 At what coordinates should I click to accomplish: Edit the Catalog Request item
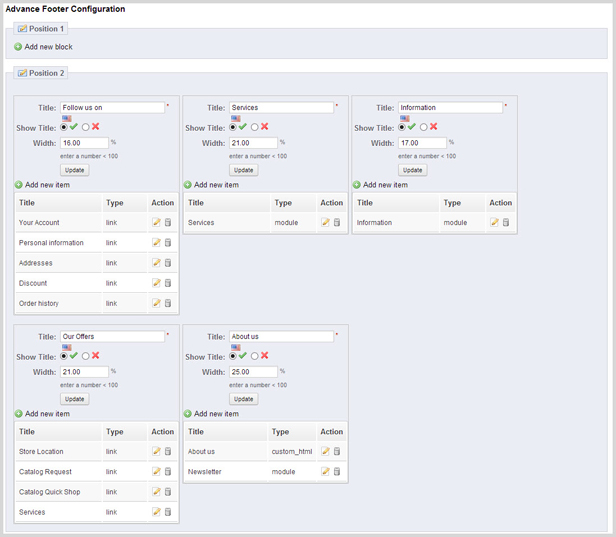pyautogui.click(x=156, y=471)
